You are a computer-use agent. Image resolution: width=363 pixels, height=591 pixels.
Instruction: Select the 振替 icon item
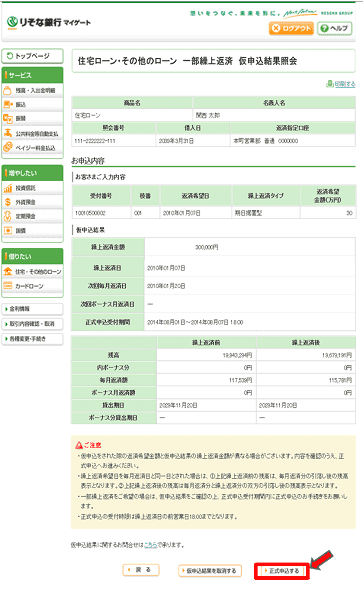[x=32, y=119]
